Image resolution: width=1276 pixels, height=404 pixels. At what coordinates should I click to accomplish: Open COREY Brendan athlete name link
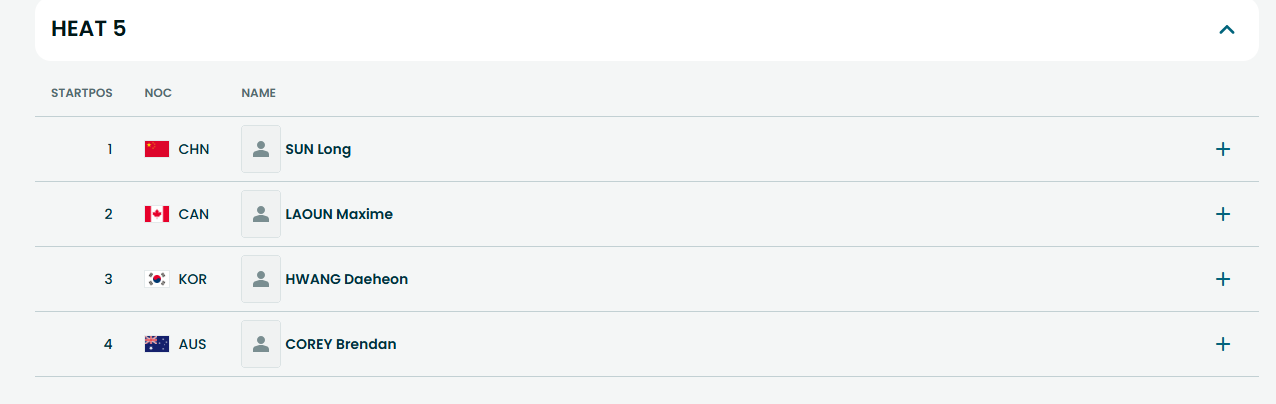(341, 344)
